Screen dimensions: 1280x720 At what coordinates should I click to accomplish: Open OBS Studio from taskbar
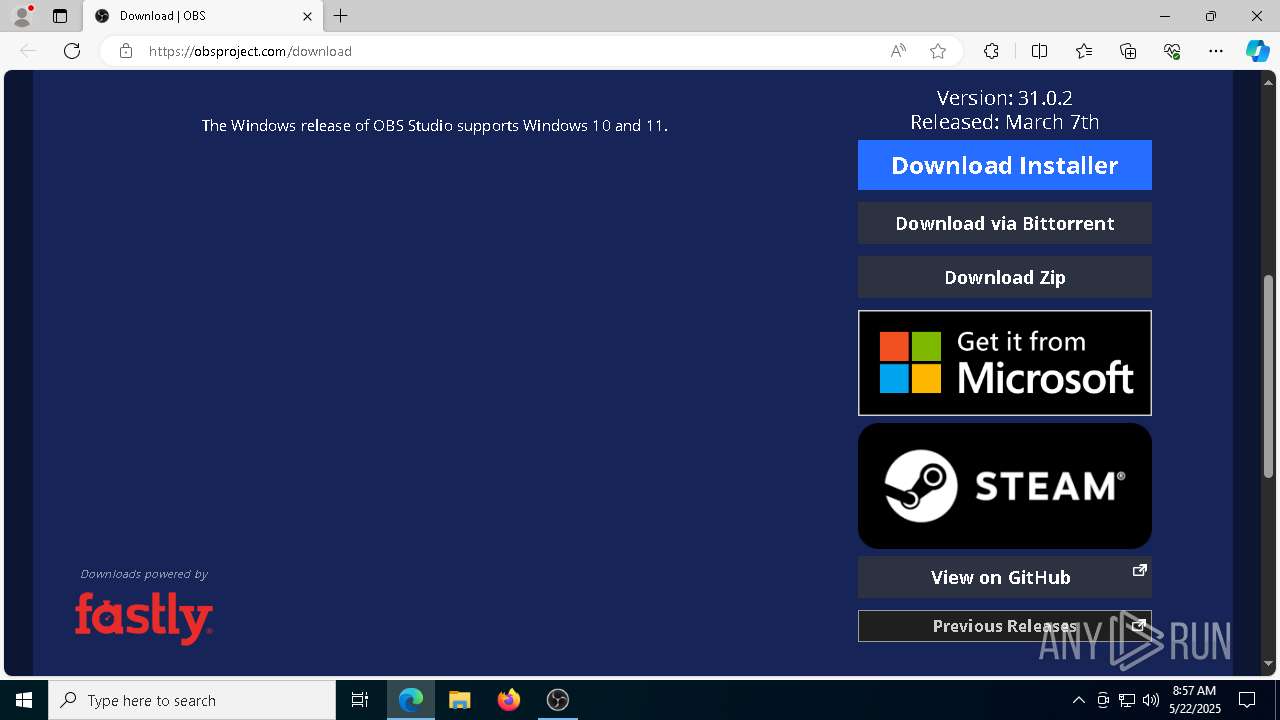(x=558, y=700)
